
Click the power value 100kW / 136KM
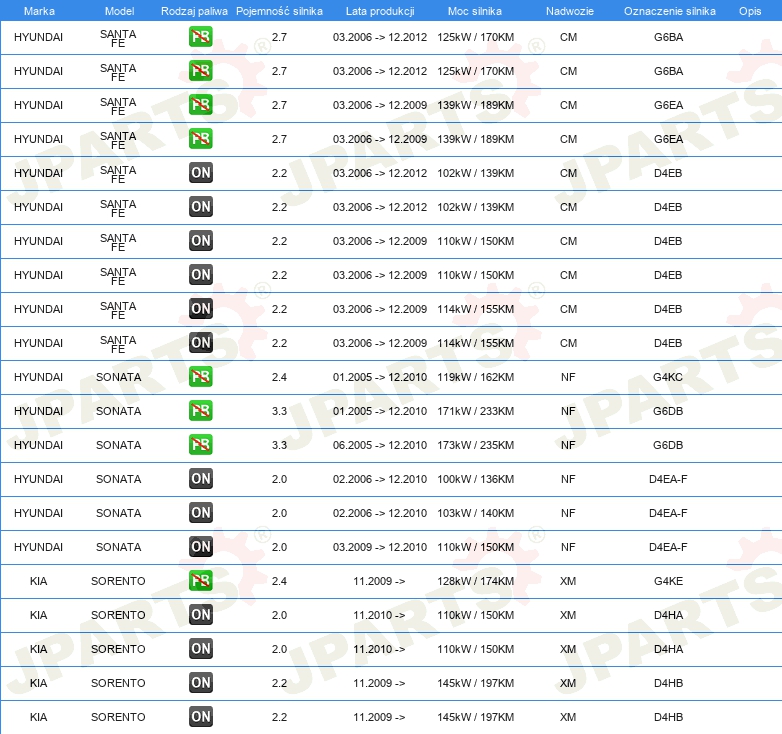point(475,479)
